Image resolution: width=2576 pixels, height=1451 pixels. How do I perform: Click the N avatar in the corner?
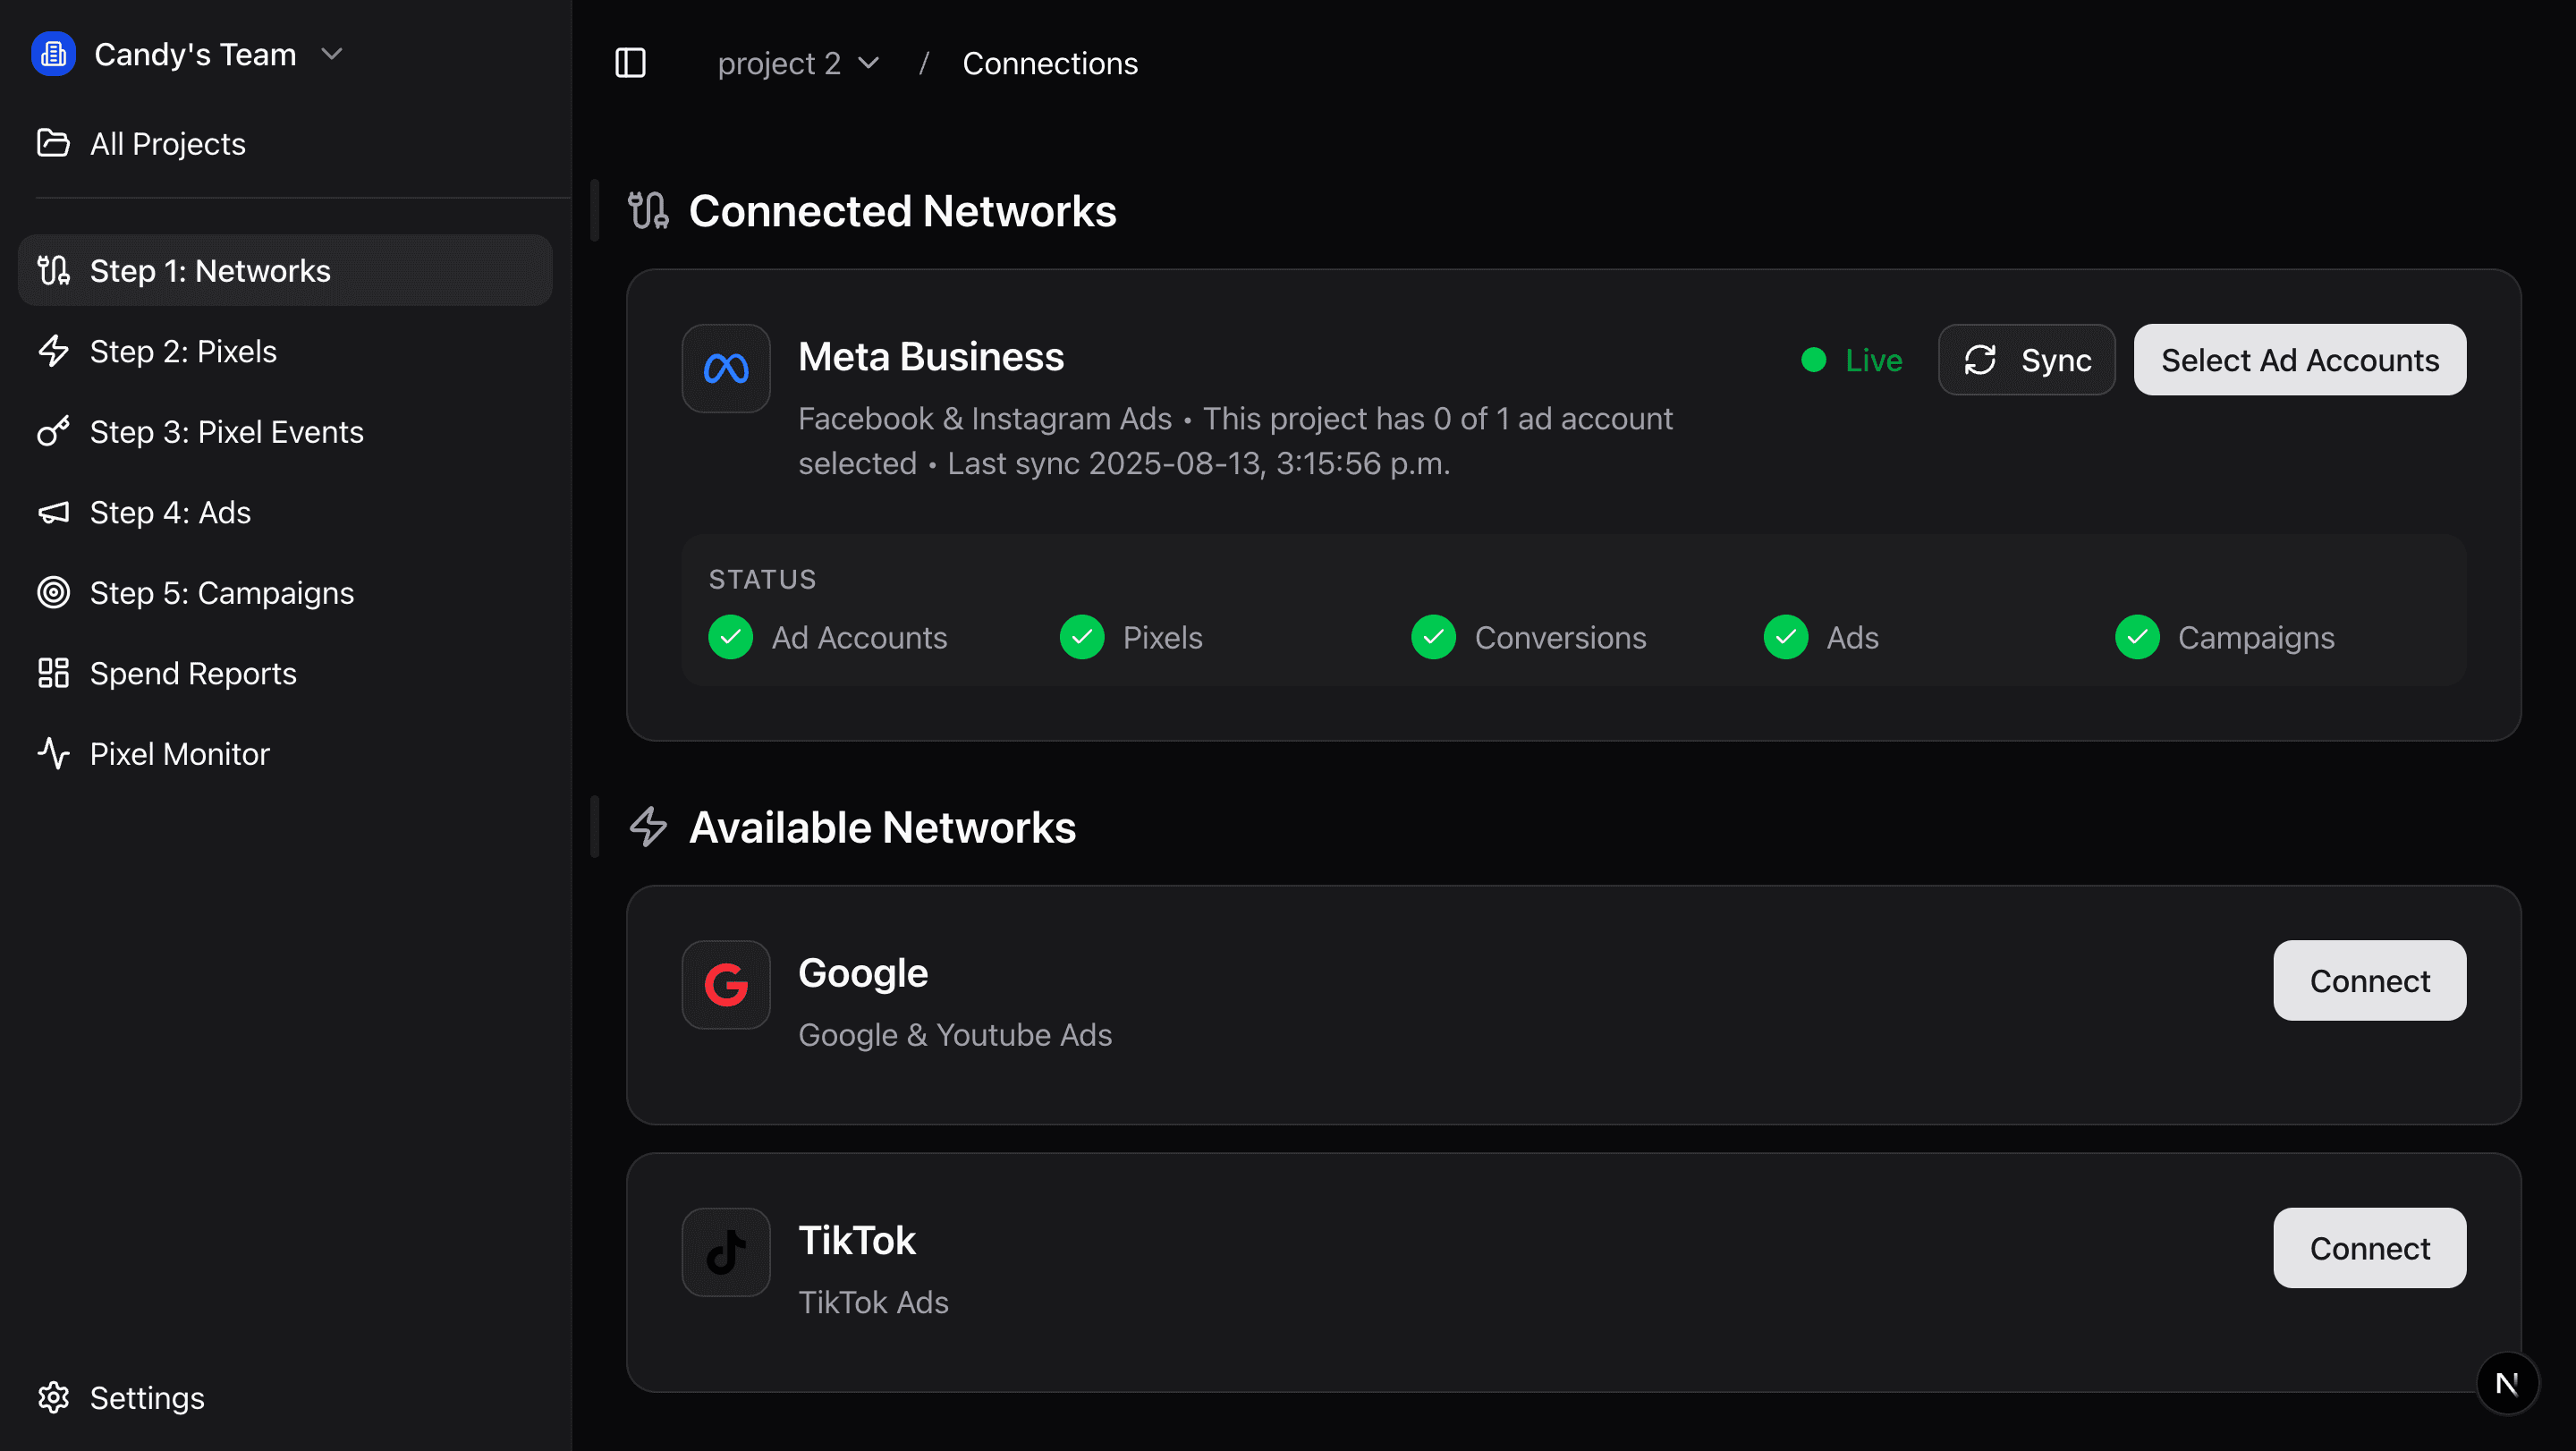tap(2508, 1383)
